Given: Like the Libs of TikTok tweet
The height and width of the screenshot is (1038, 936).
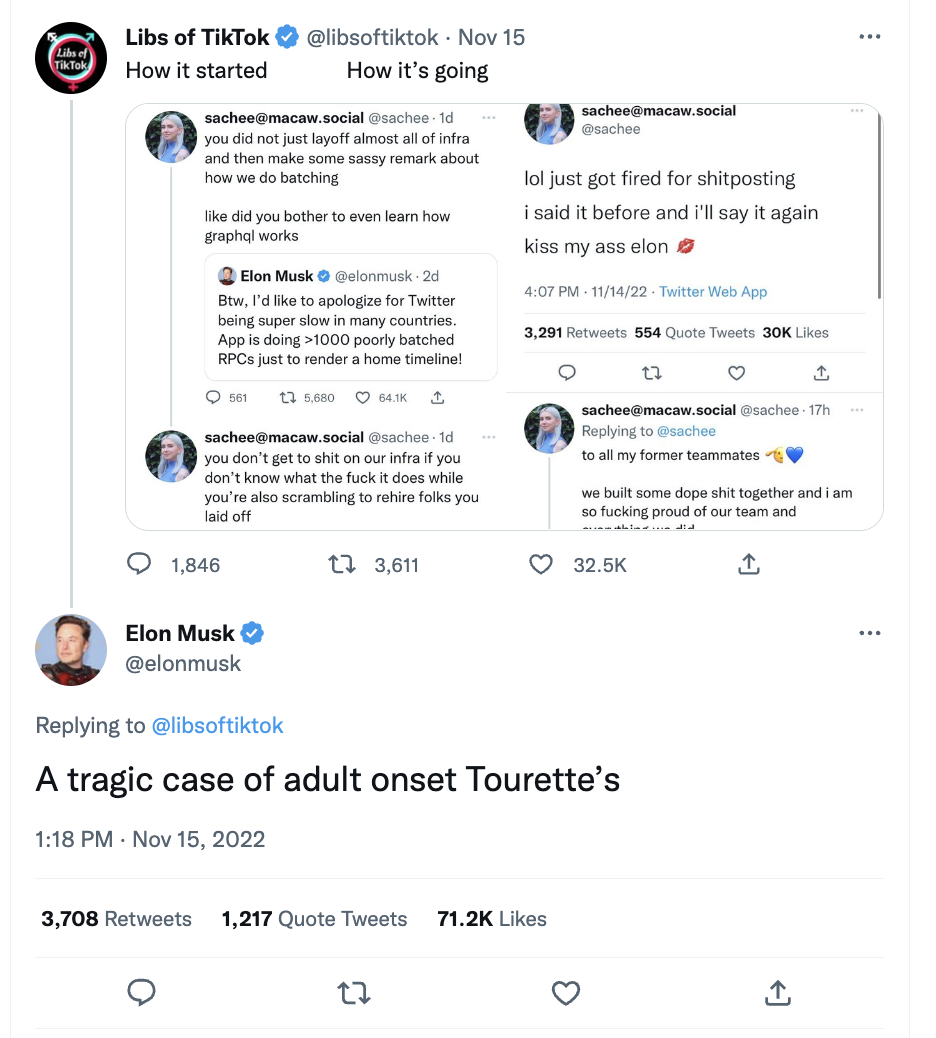Looking at the screenshot, I should point(541,565).
